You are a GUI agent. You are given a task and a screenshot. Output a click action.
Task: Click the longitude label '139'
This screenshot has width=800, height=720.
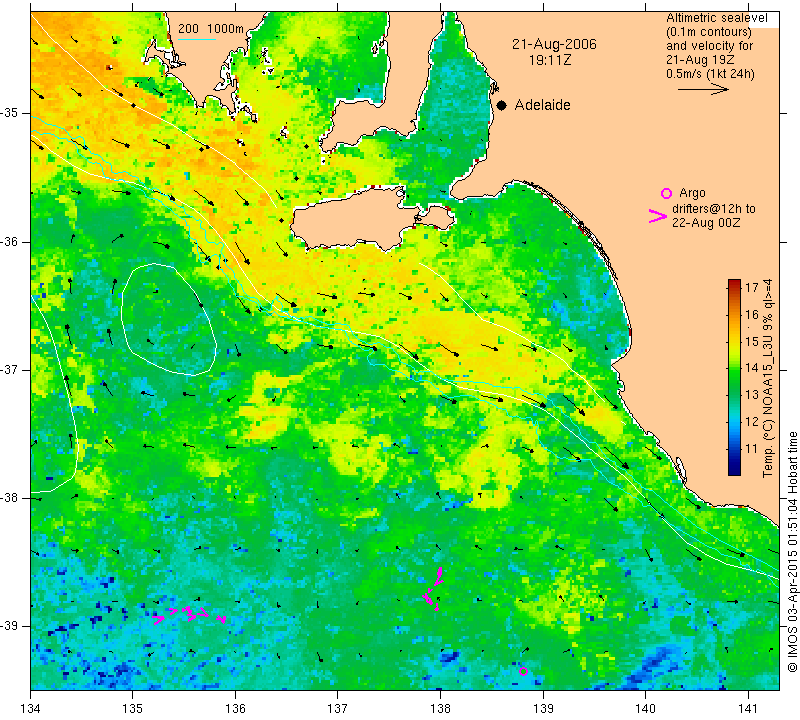click(x=543, y=709)
